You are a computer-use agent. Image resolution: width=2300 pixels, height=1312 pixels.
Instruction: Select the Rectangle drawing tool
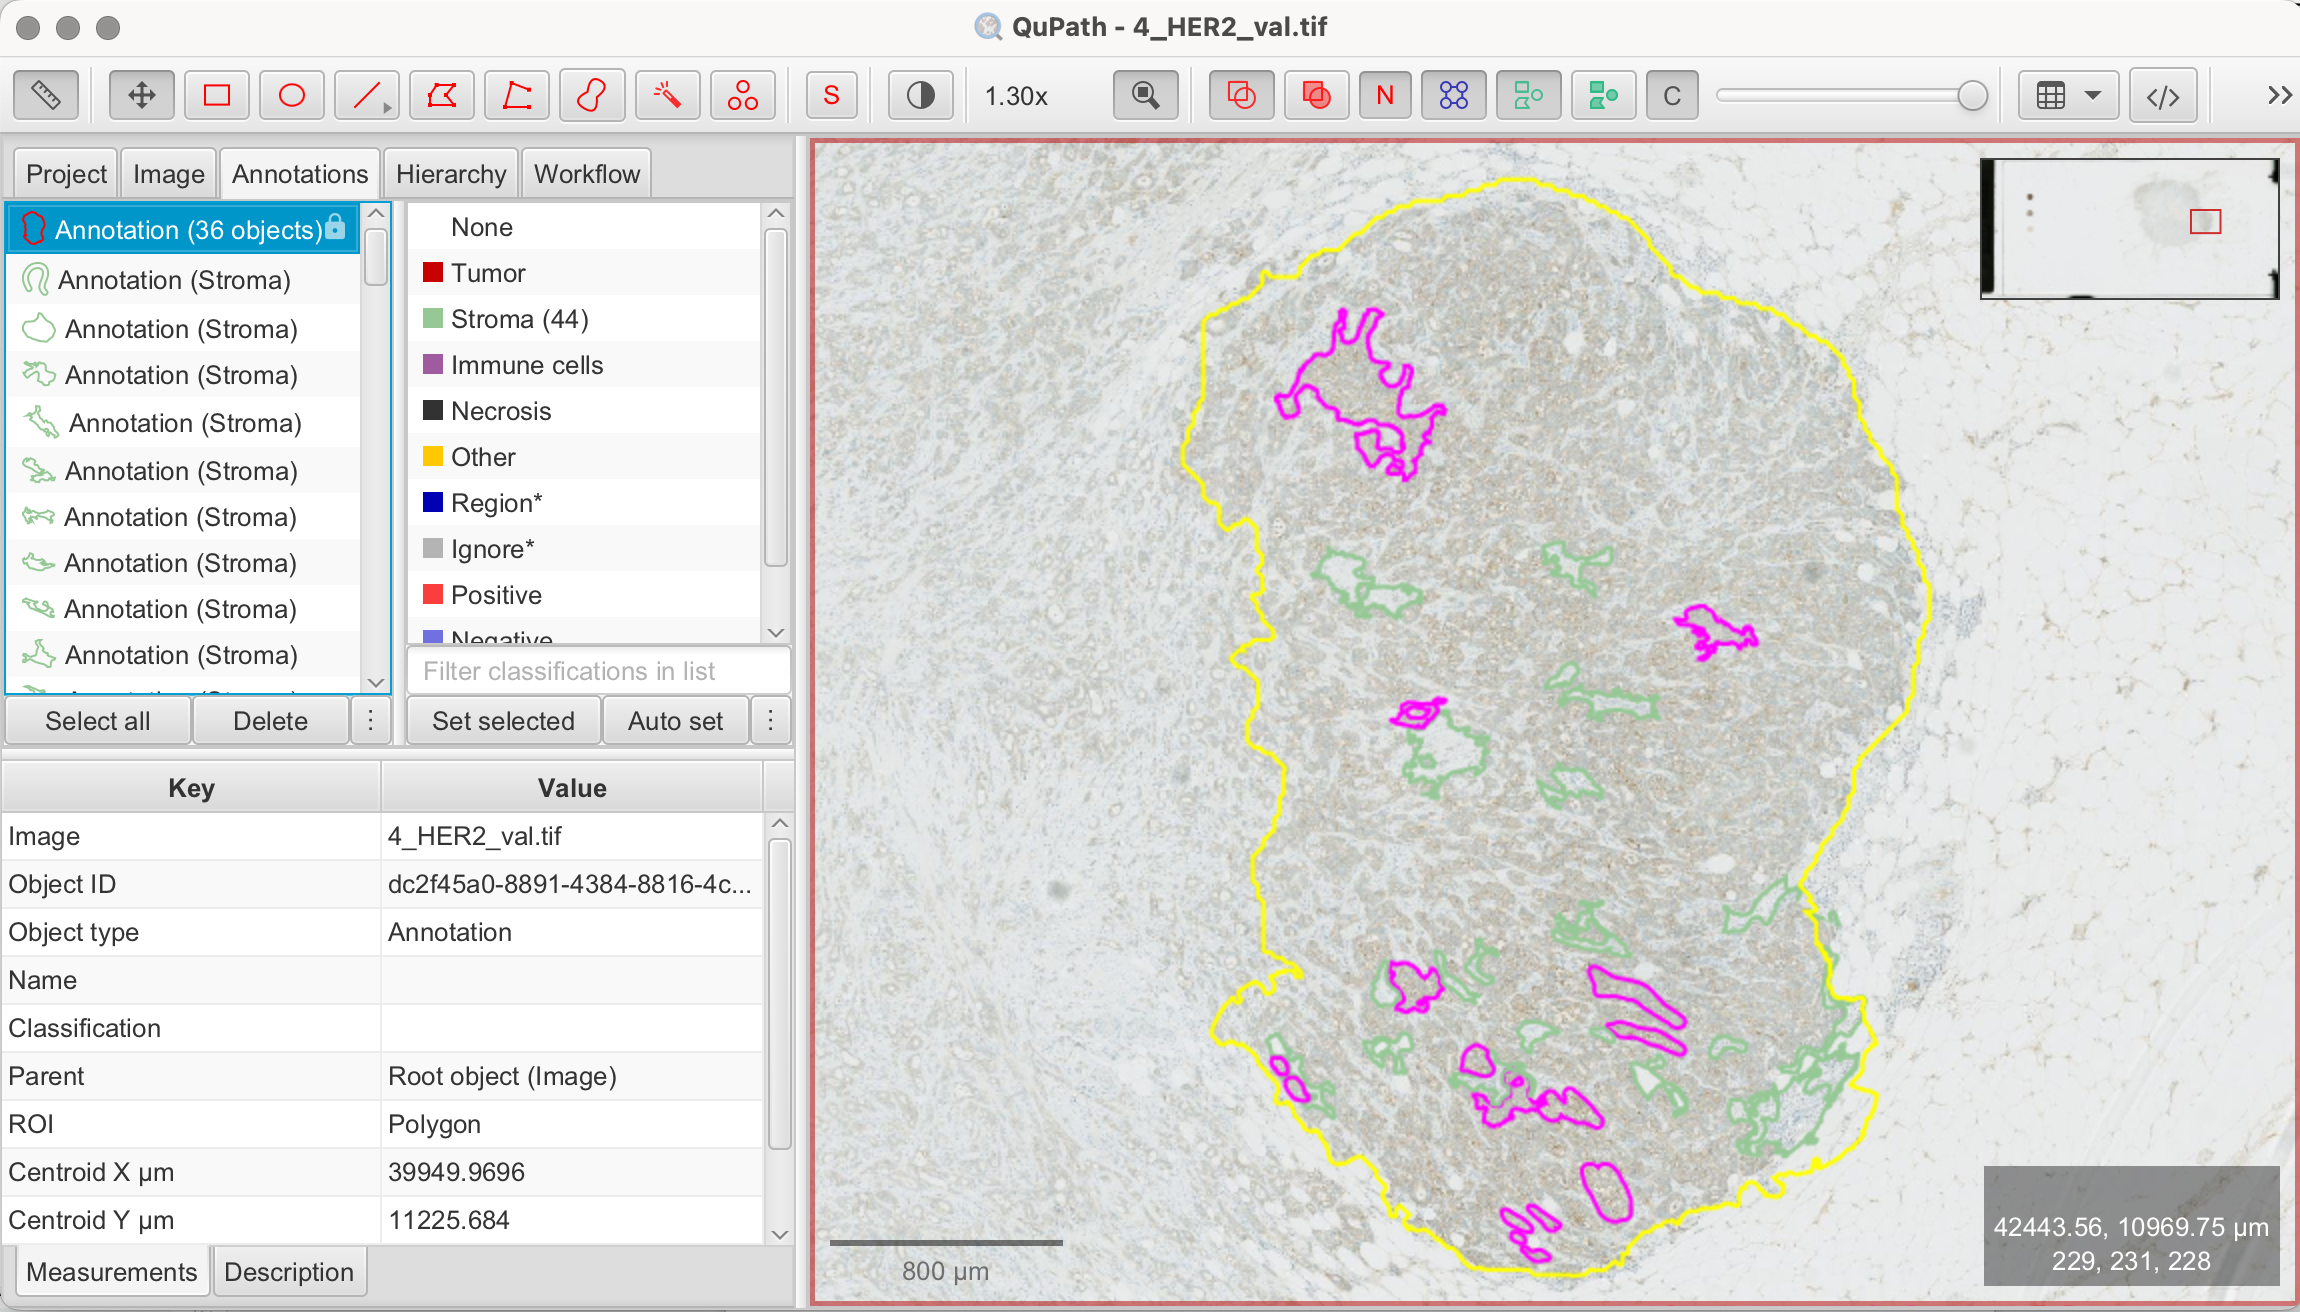(217, 96)
